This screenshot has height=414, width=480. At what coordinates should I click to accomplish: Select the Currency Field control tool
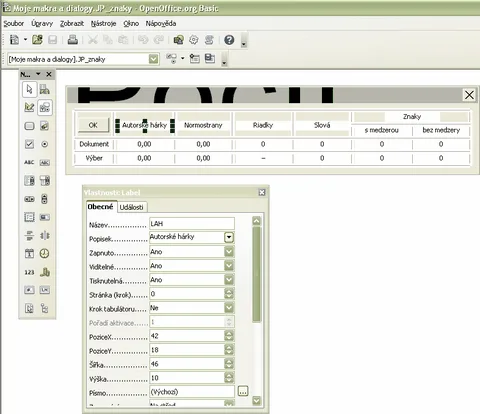coord(44,272)
